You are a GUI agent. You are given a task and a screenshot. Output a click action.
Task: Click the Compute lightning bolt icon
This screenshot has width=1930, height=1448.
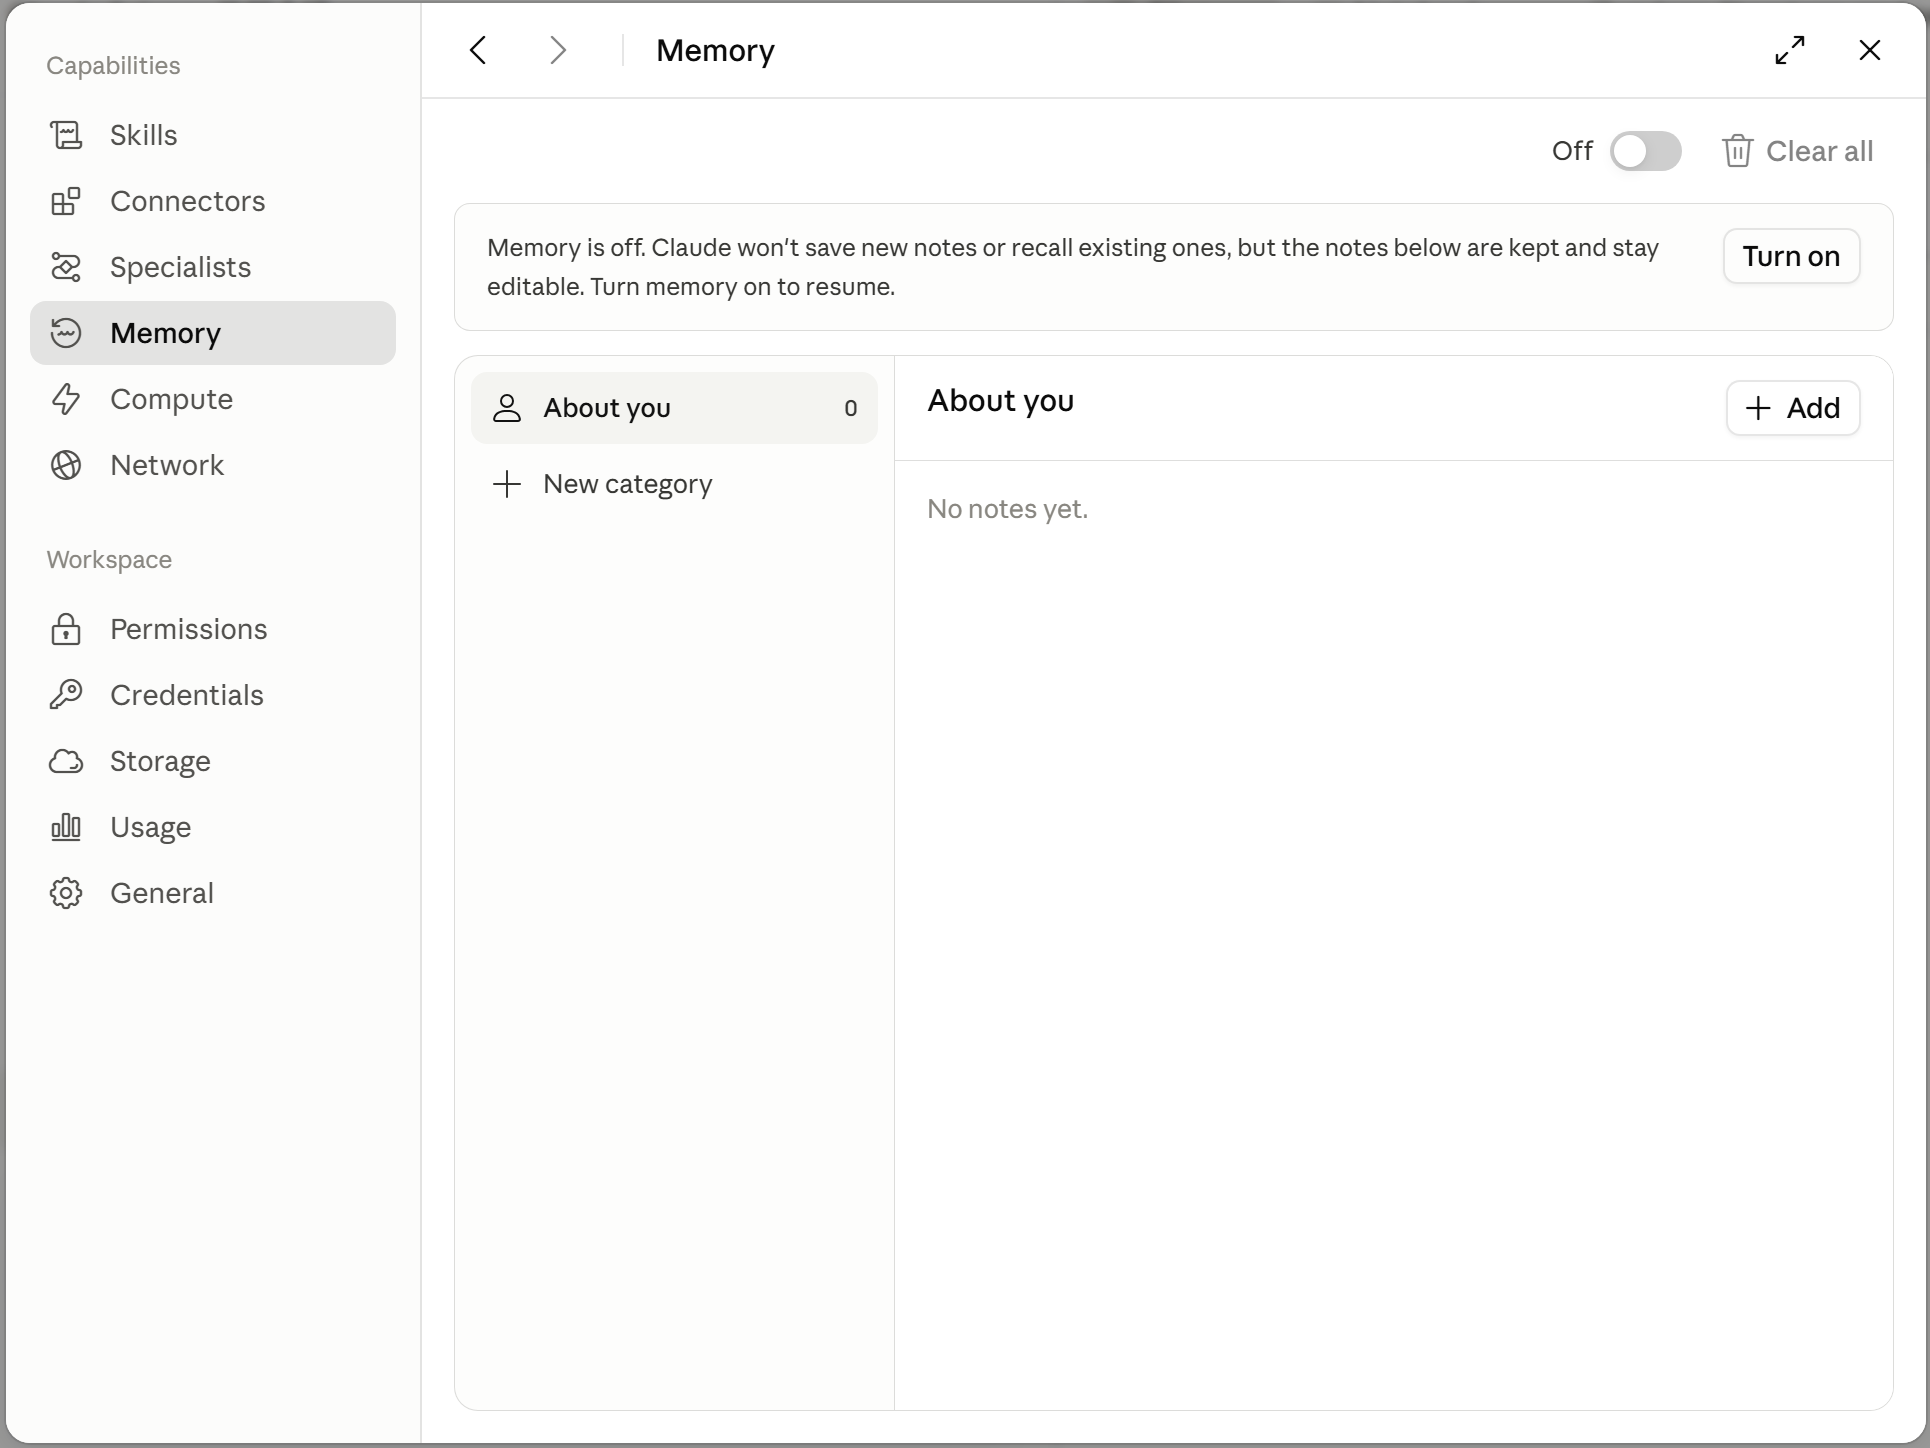pyautogui.click(x=66, y=399)
